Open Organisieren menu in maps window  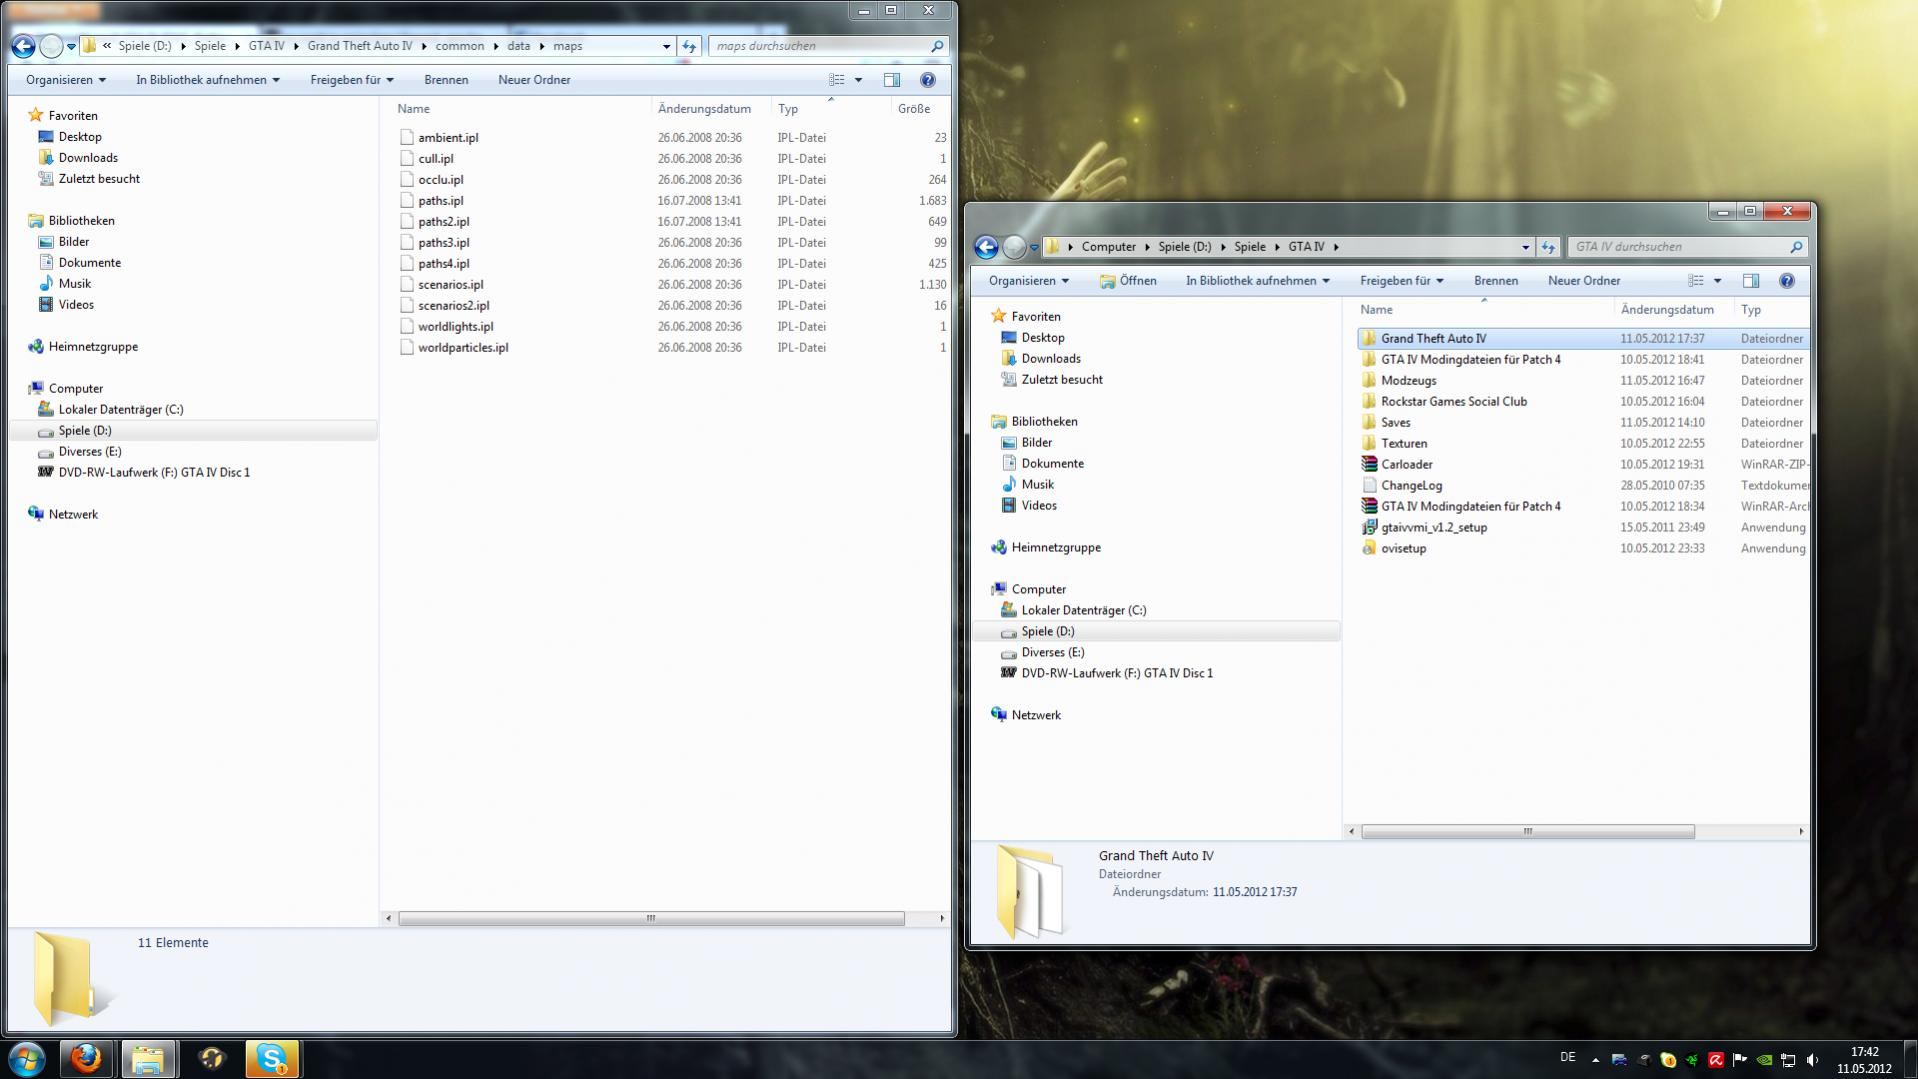66,80
